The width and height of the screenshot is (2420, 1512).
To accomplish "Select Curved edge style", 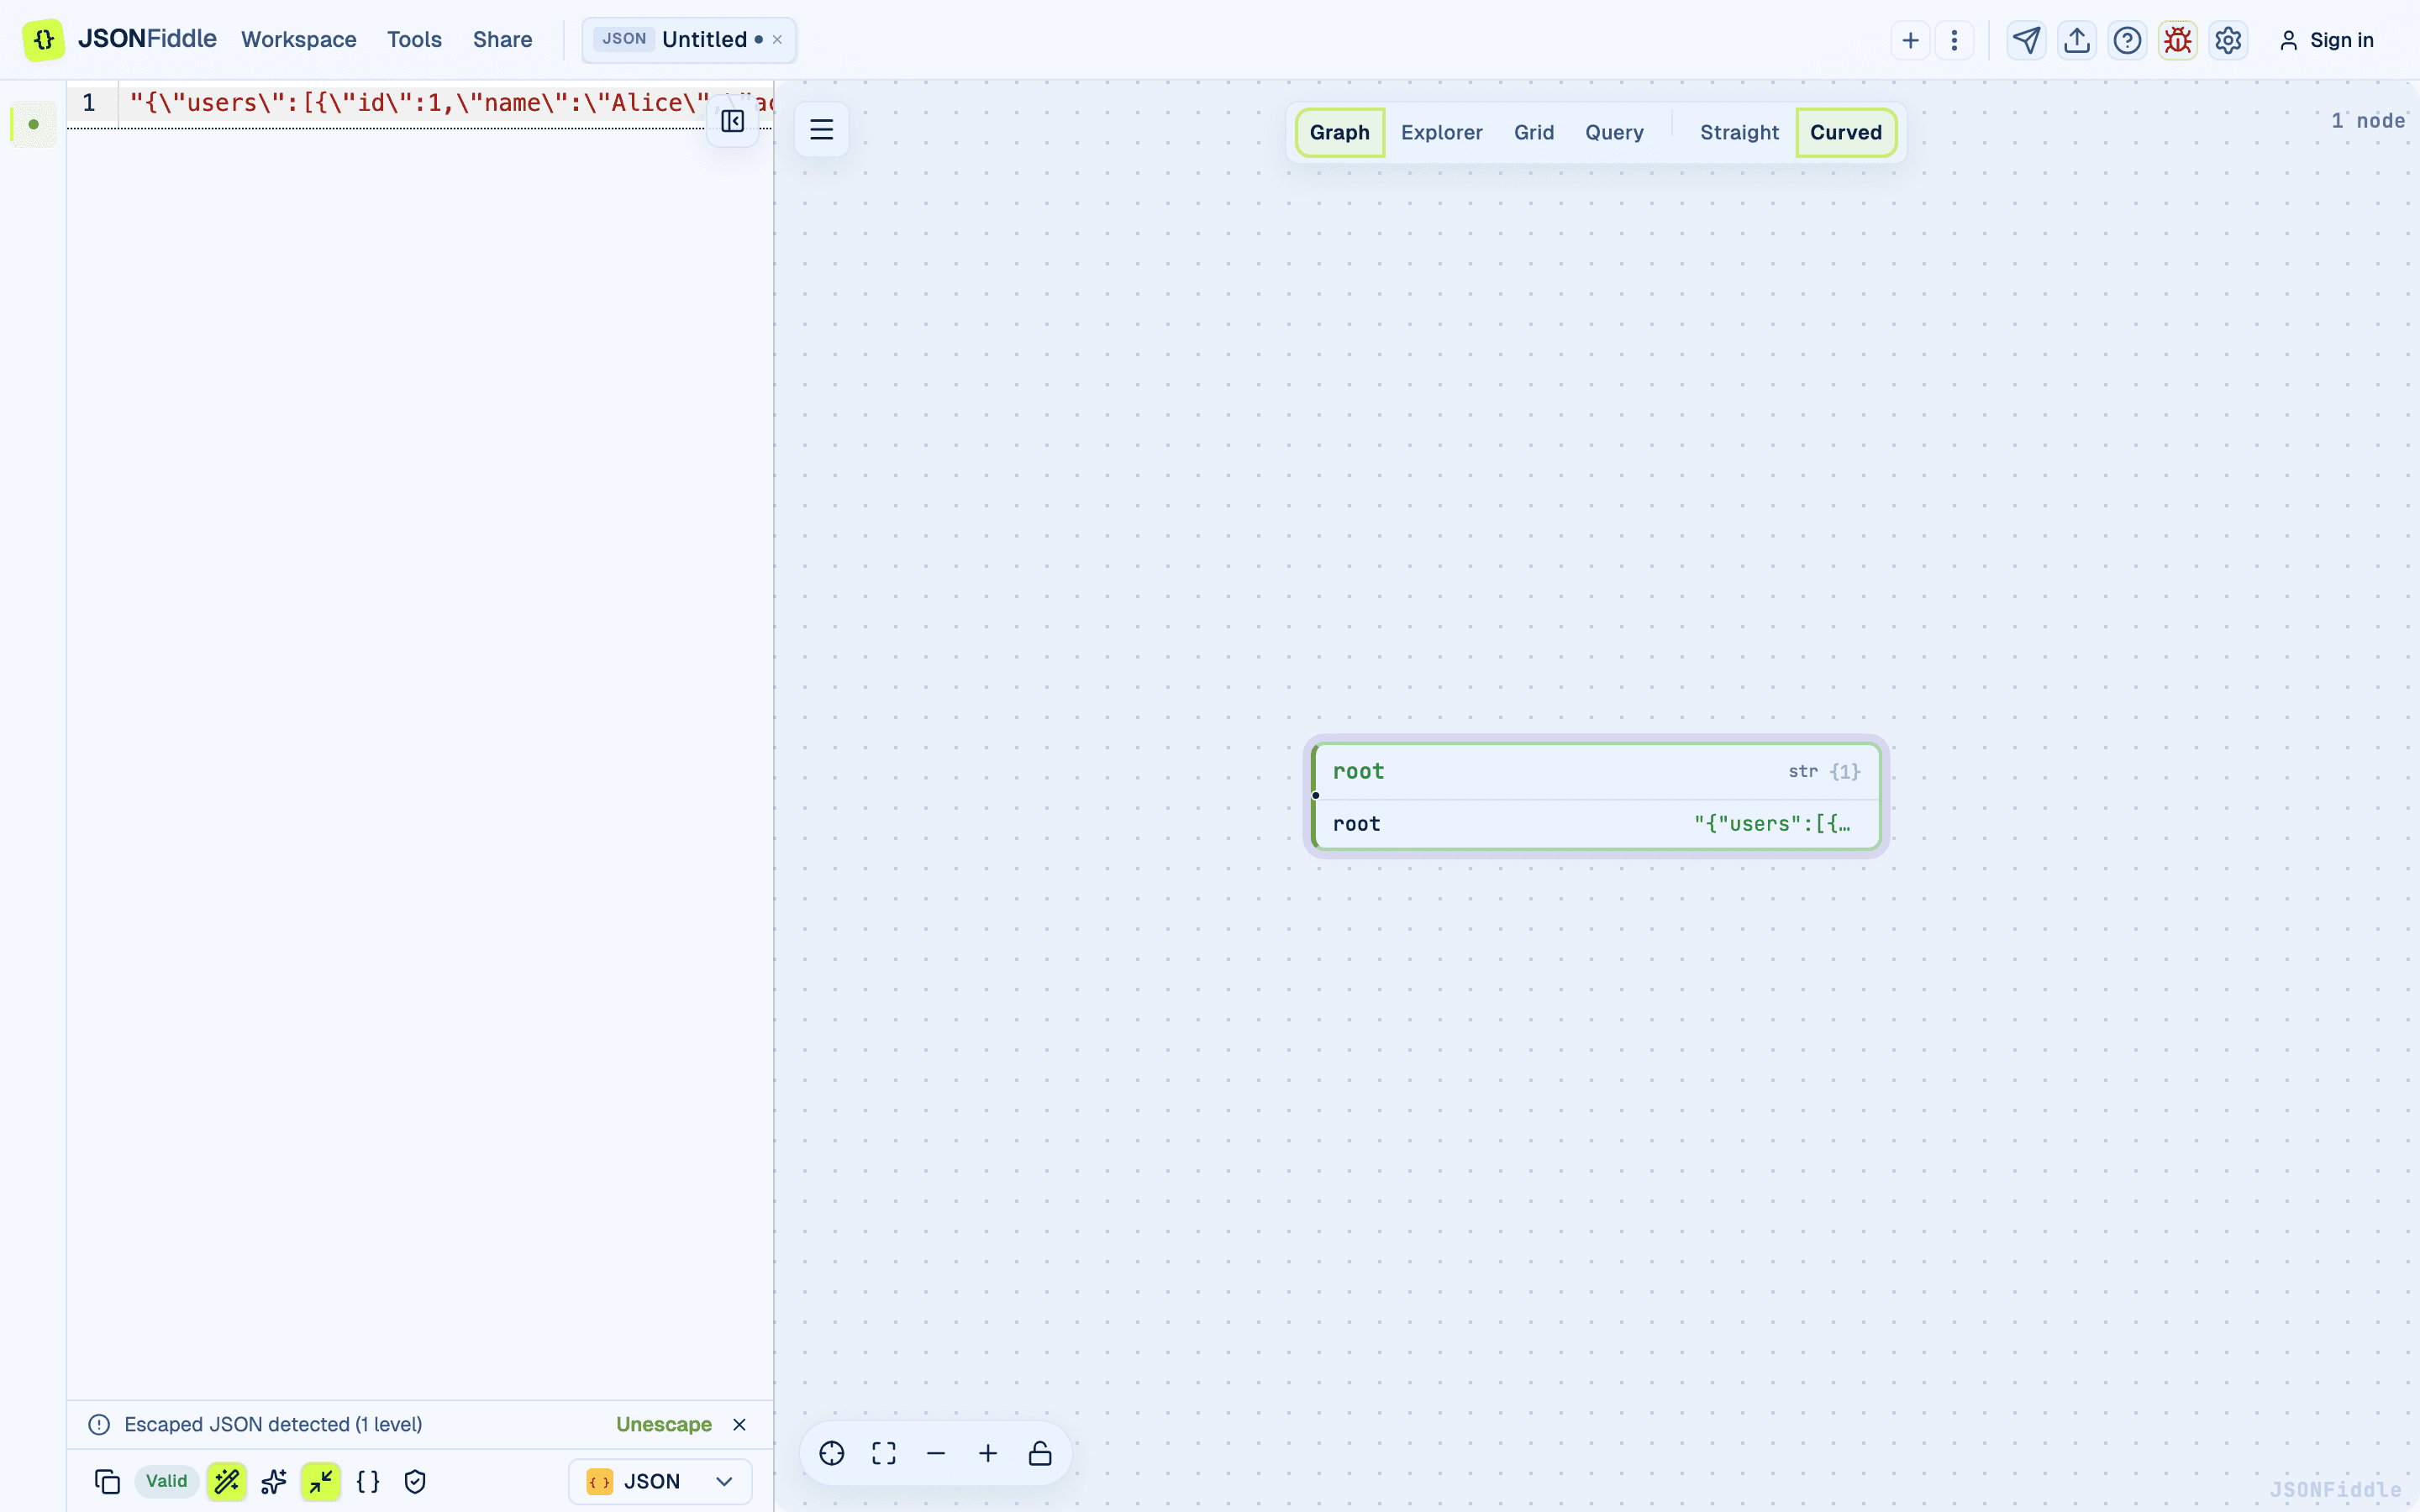I will click(x=1845, y=132).
